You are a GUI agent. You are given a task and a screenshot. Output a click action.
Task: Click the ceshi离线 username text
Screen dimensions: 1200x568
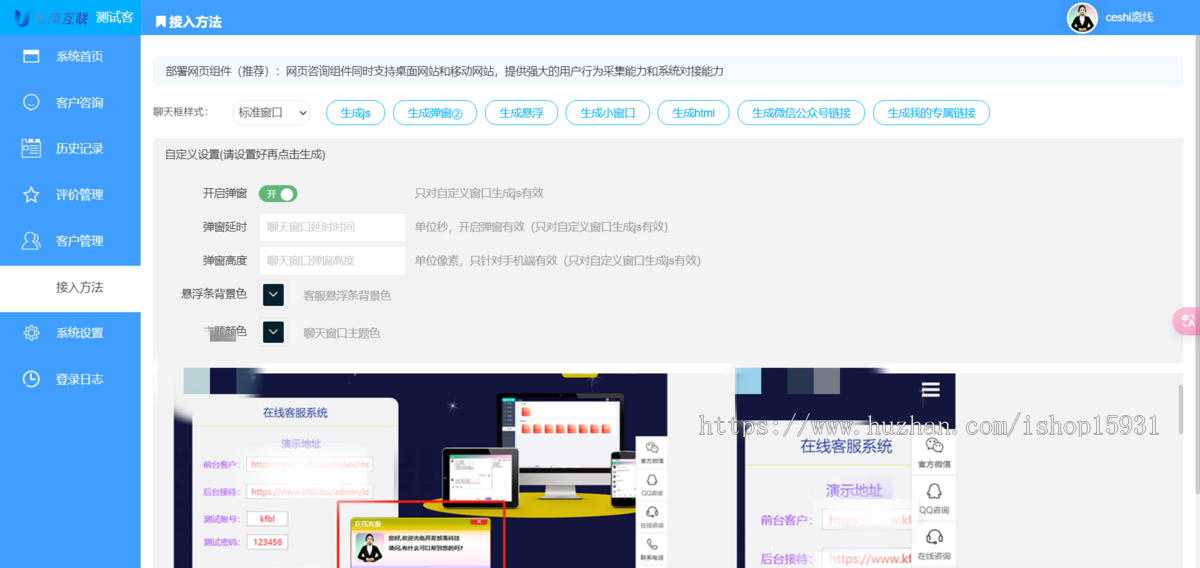click(1129, 18)
